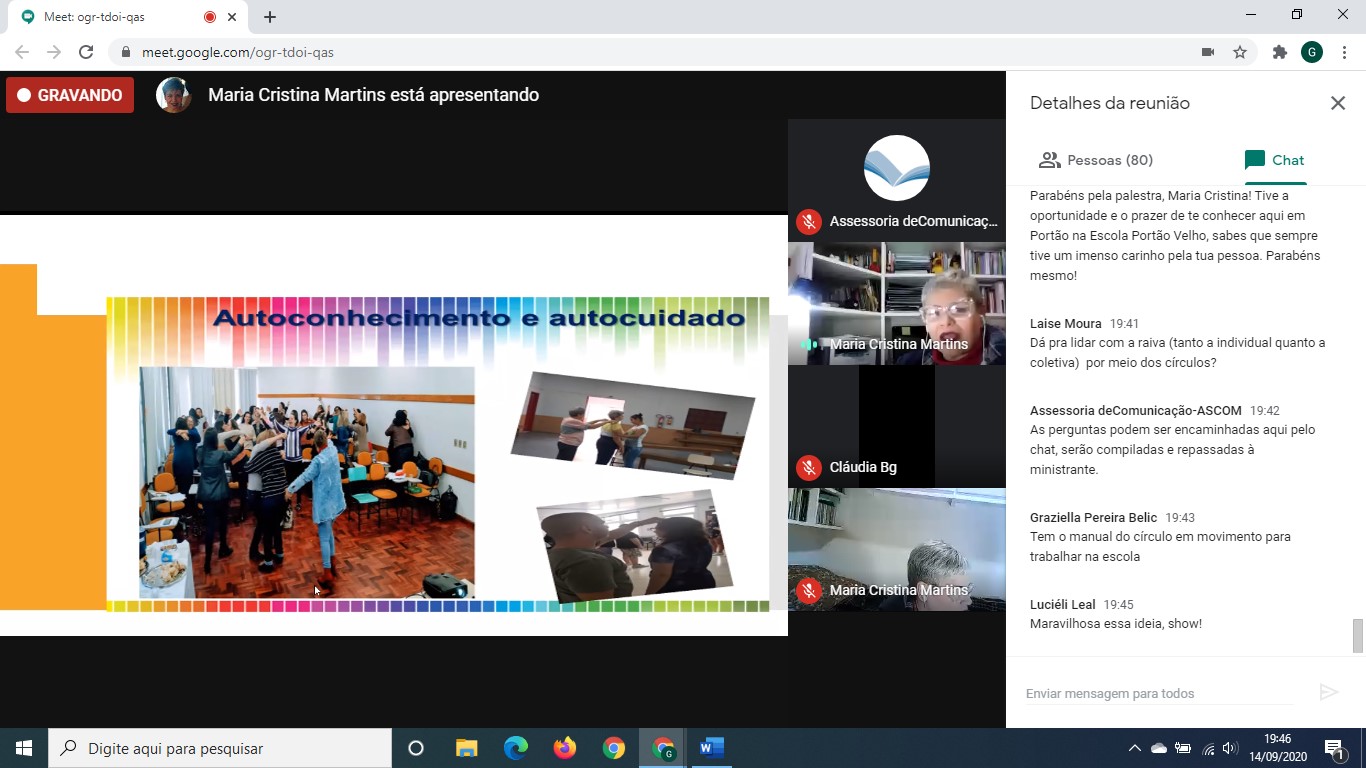This screenshot has height=768, width=1366.
Task: Open Chrome profile avatar G
Action: [x=1311, y=52]
